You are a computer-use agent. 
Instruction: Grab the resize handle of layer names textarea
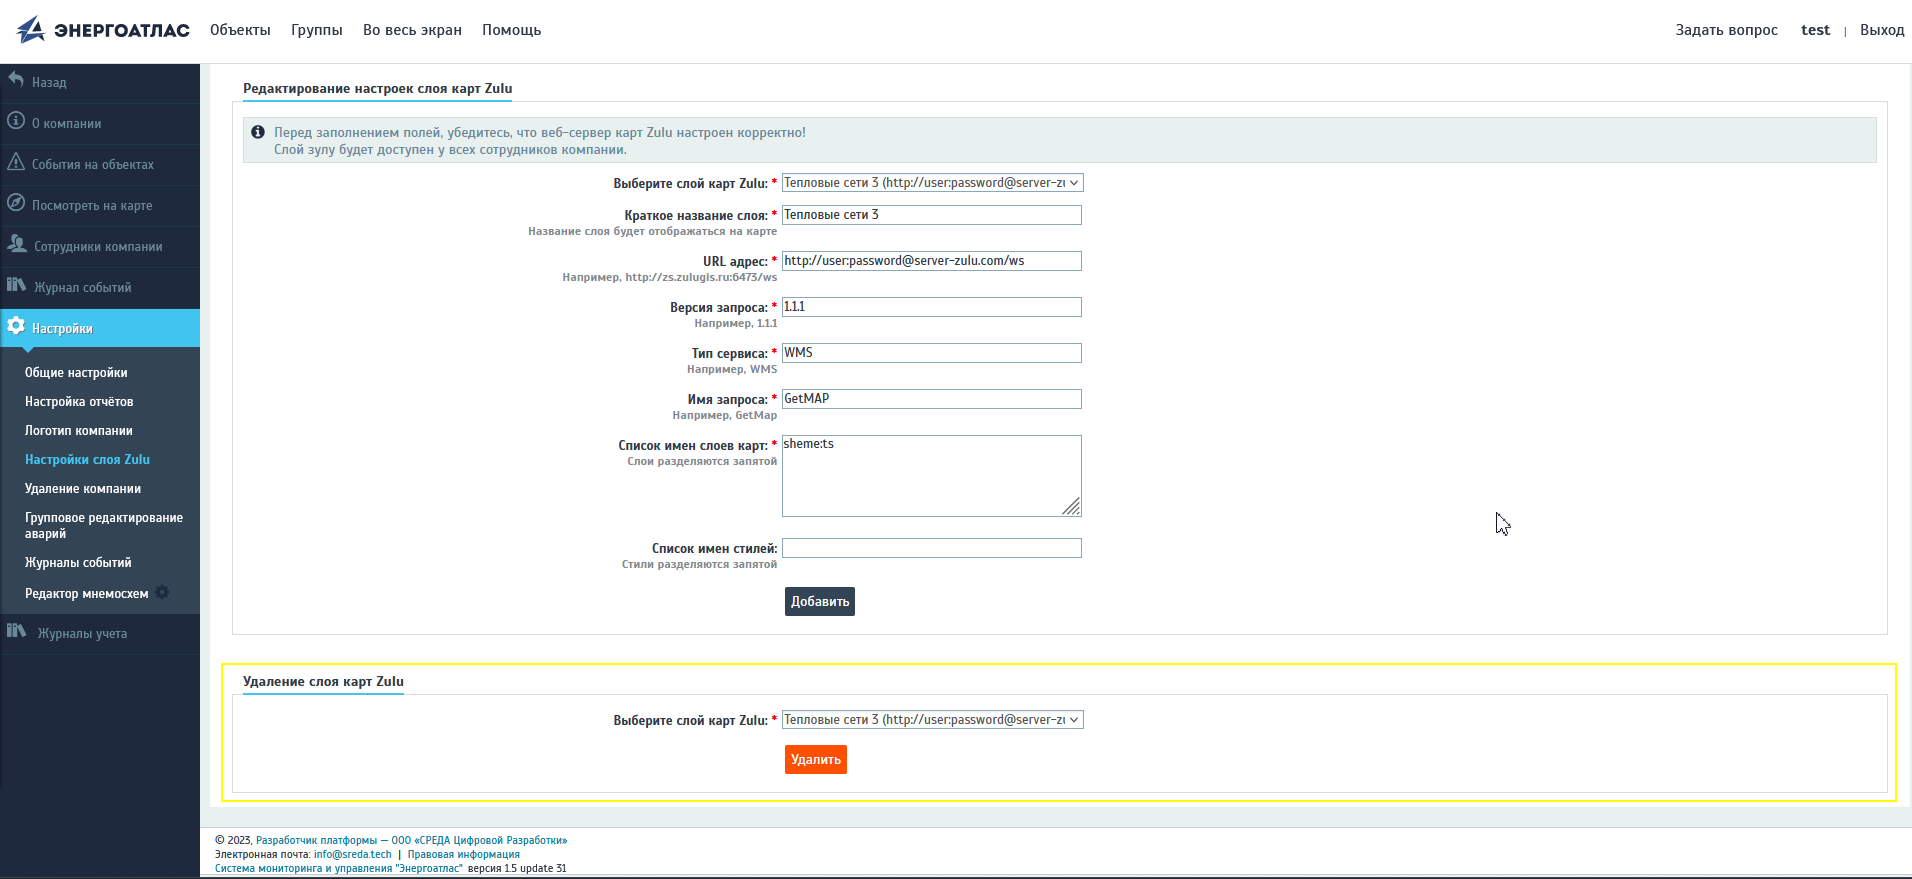coord(1072,507)
